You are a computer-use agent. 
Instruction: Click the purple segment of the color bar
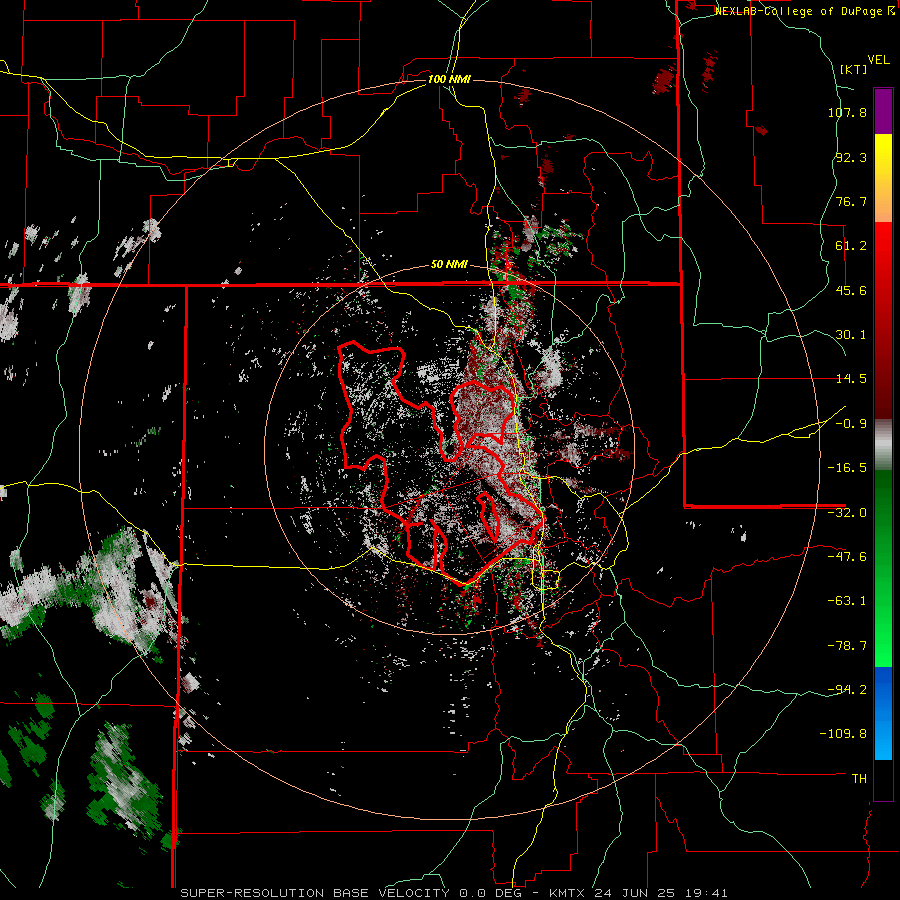[883, 111]
